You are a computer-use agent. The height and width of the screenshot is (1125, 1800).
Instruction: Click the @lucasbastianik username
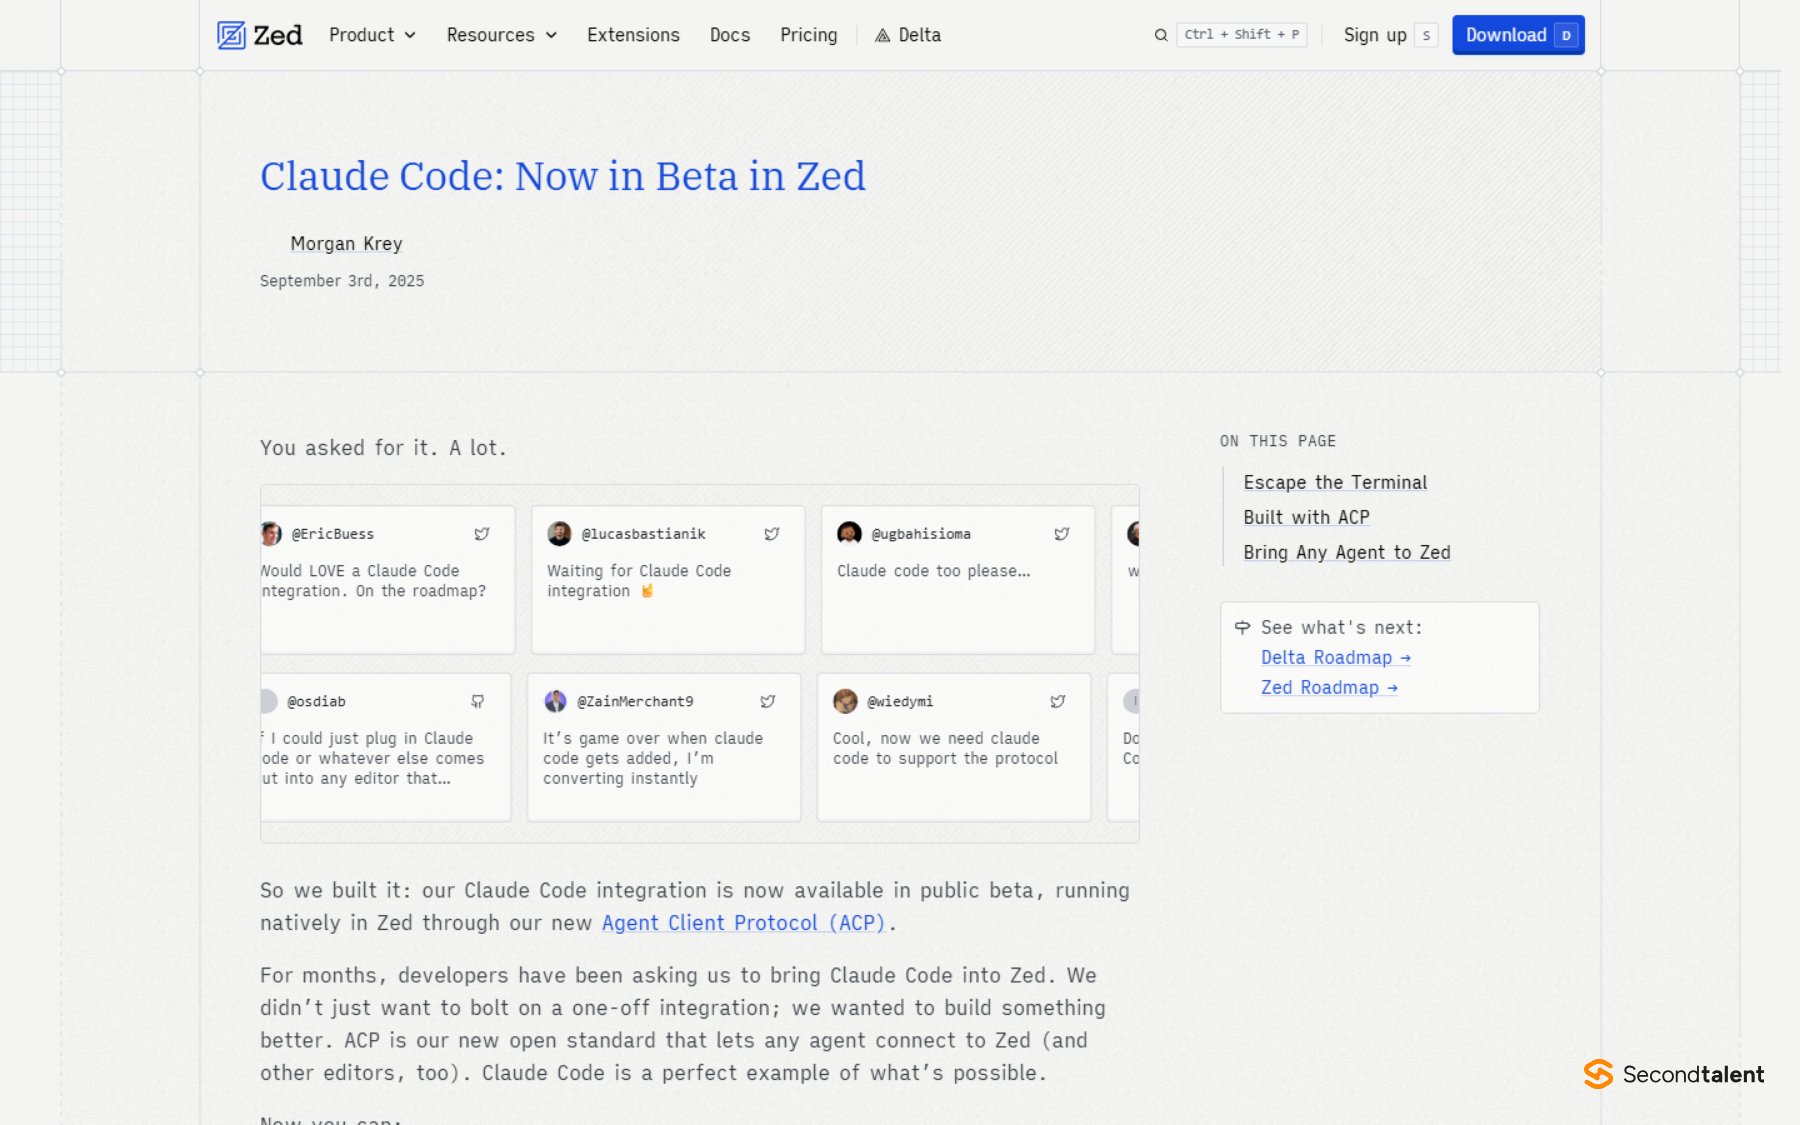tap(644, 534)
